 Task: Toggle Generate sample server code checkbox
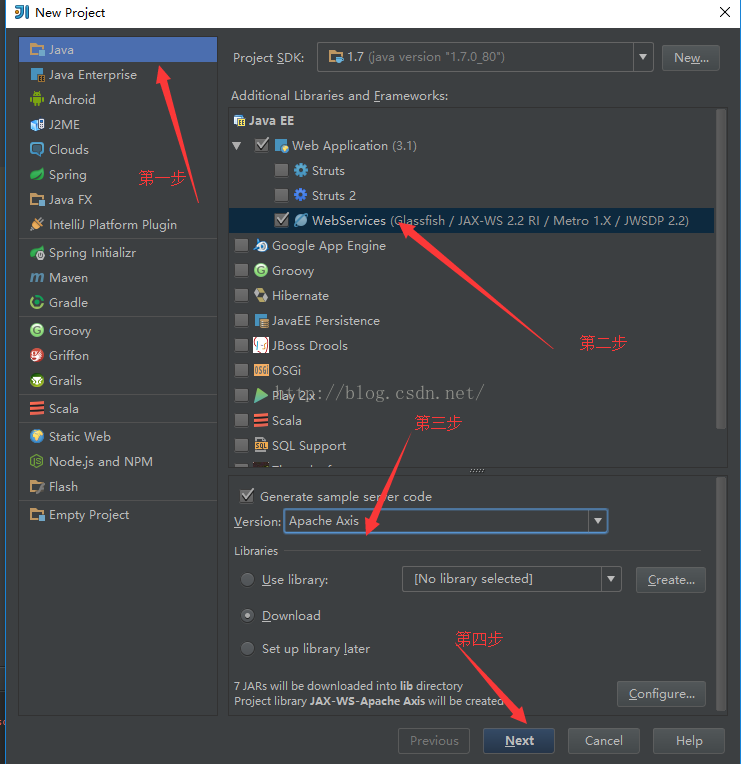coord(247,496)
